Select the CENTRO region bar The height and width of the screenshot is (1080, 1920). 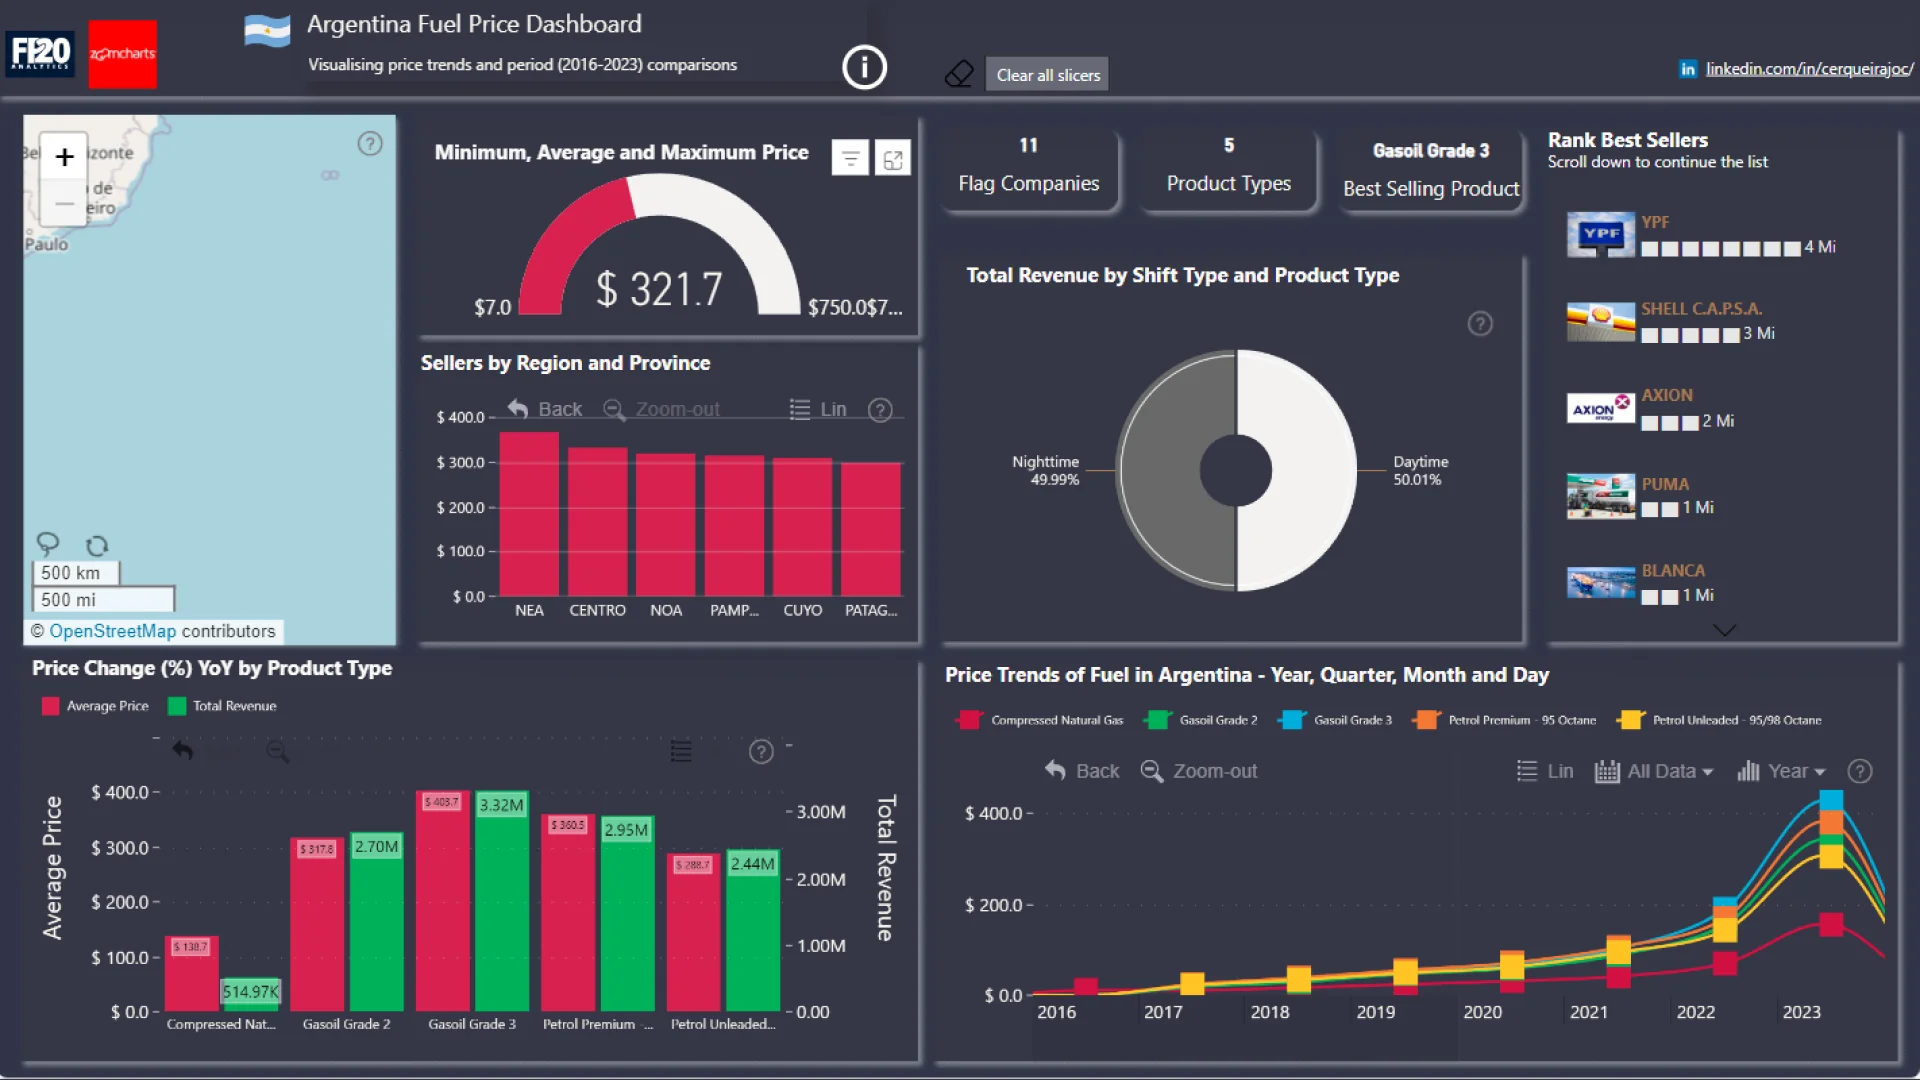(597, 521)
